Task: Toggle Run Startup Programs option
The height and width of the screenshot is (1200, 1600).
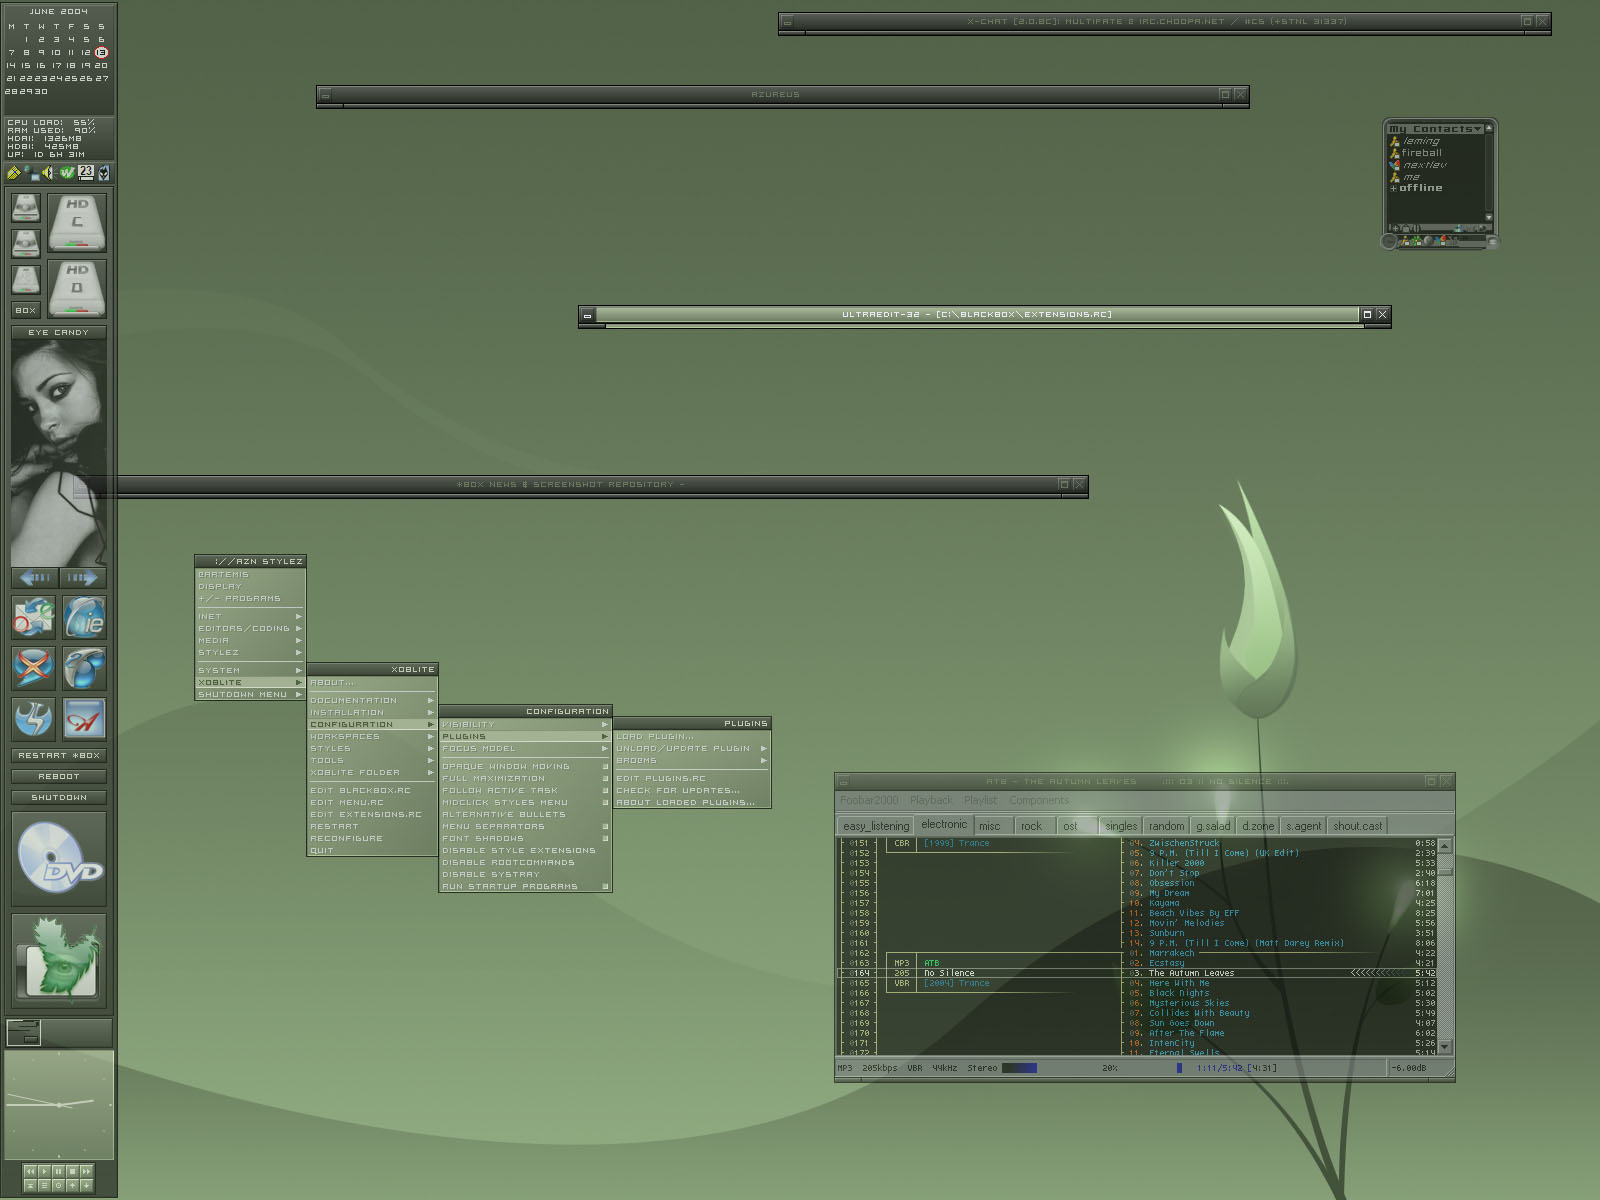Action: (525, 886)
